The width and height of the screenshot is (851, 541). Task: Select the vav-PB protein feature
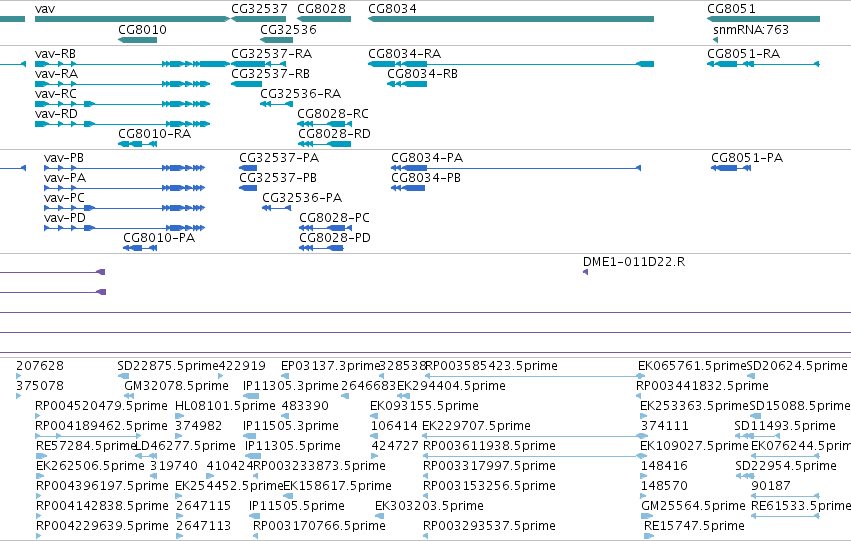pos(124,168)
